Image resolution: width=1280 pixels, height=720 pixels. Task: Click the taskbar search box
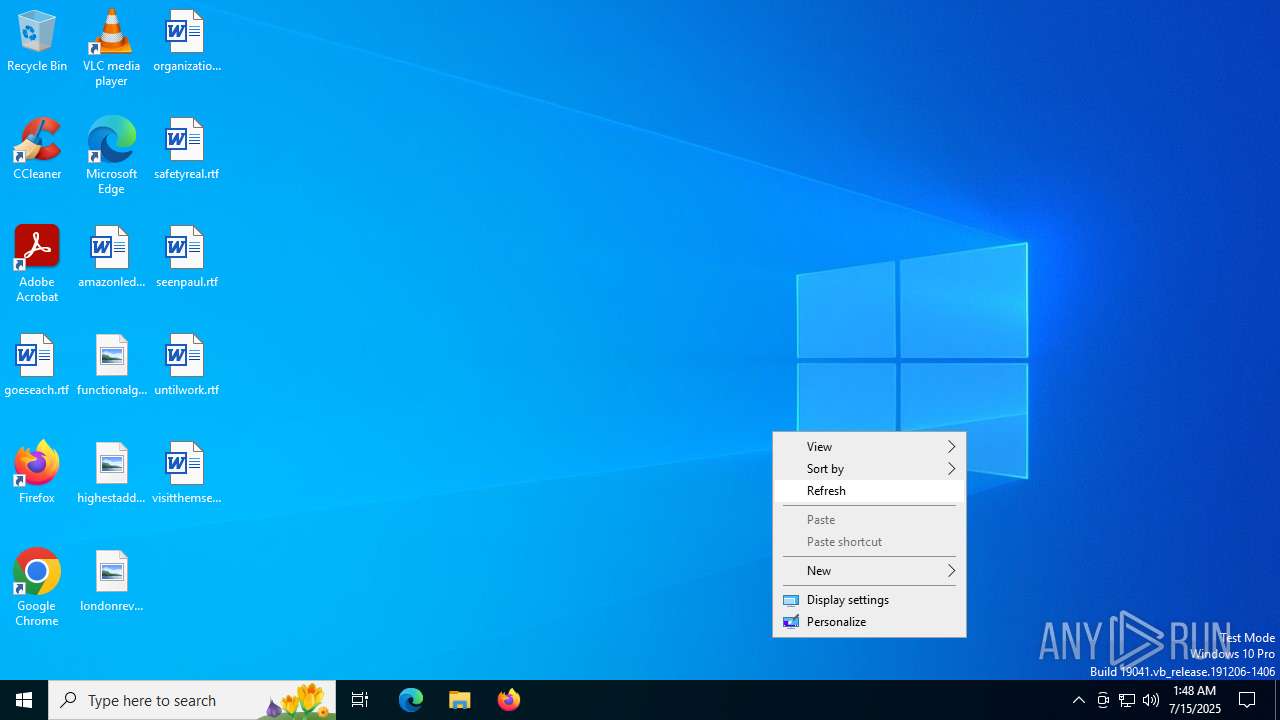coord(192,700)
